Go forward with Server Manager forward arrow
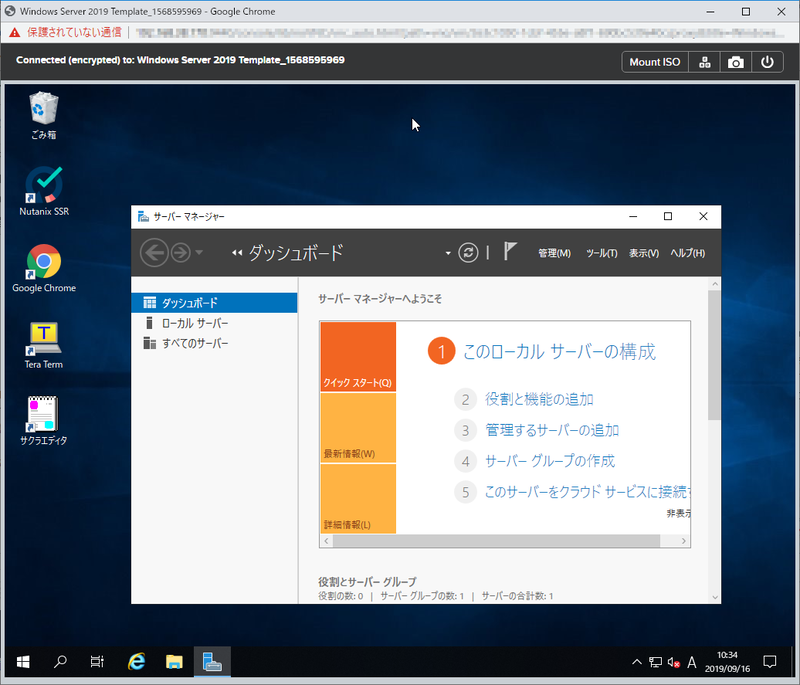This screenshot has width=800, height=685. point(181,252)
